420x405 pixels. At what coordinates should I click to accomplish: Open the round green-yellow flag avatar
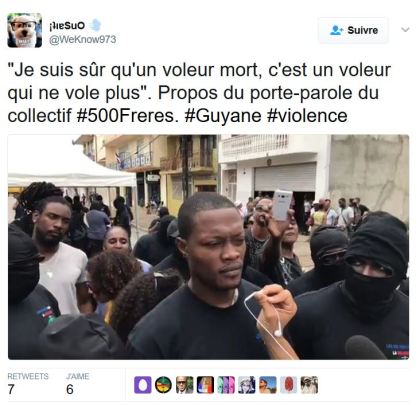(x=163, y=385)
